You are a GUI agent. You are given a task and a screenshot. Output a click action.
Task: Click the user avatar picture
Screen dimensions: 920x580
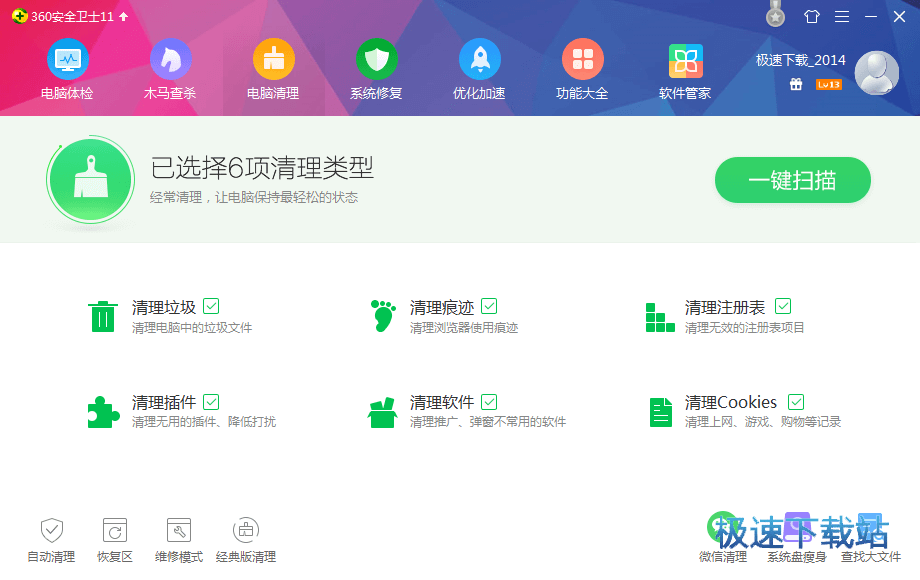[x=877, y=73]
